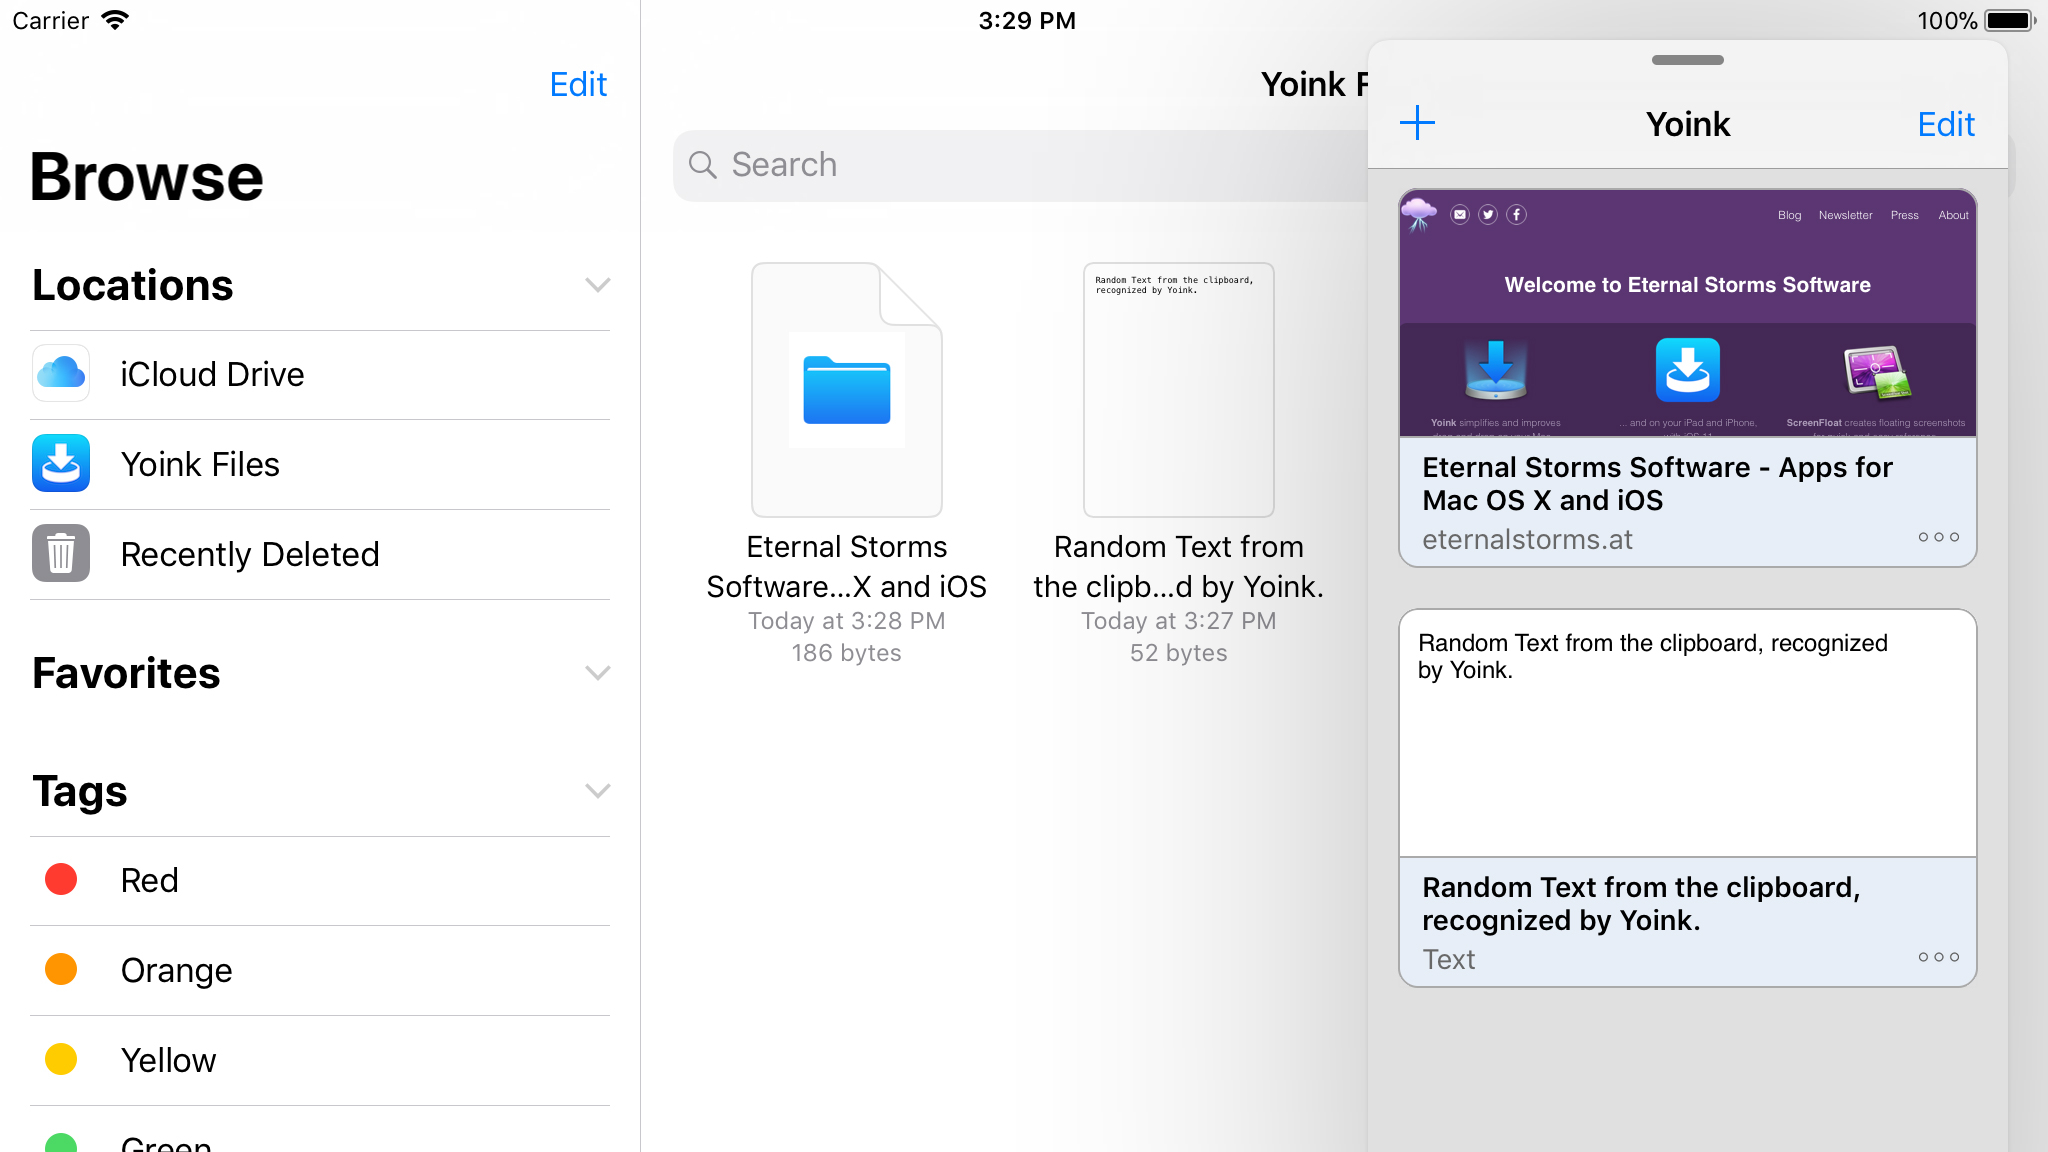2048x1152 pixels.
Task: Tap the Yoink slide-over grabber handle
Action: coord(1687,60)
